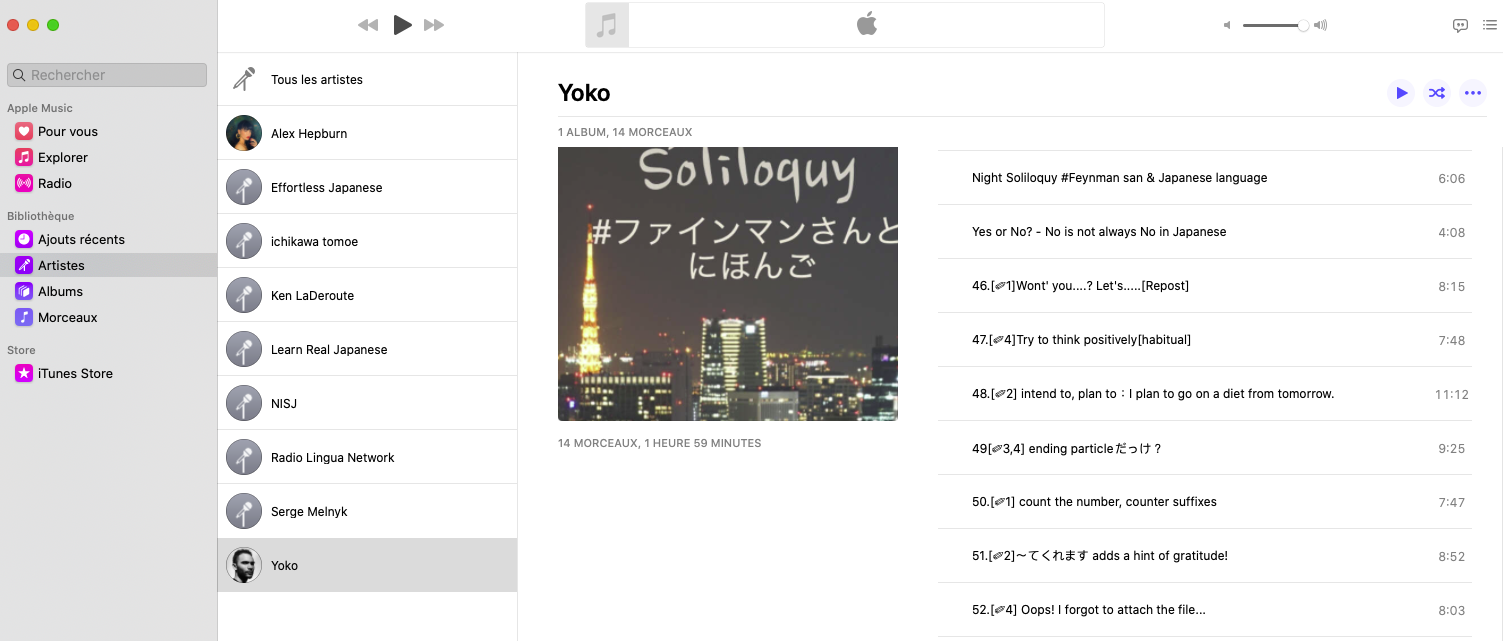Click the Soliloquy album artwork
The width and height of the screenshot is (1503, 641).
(728, 284)
